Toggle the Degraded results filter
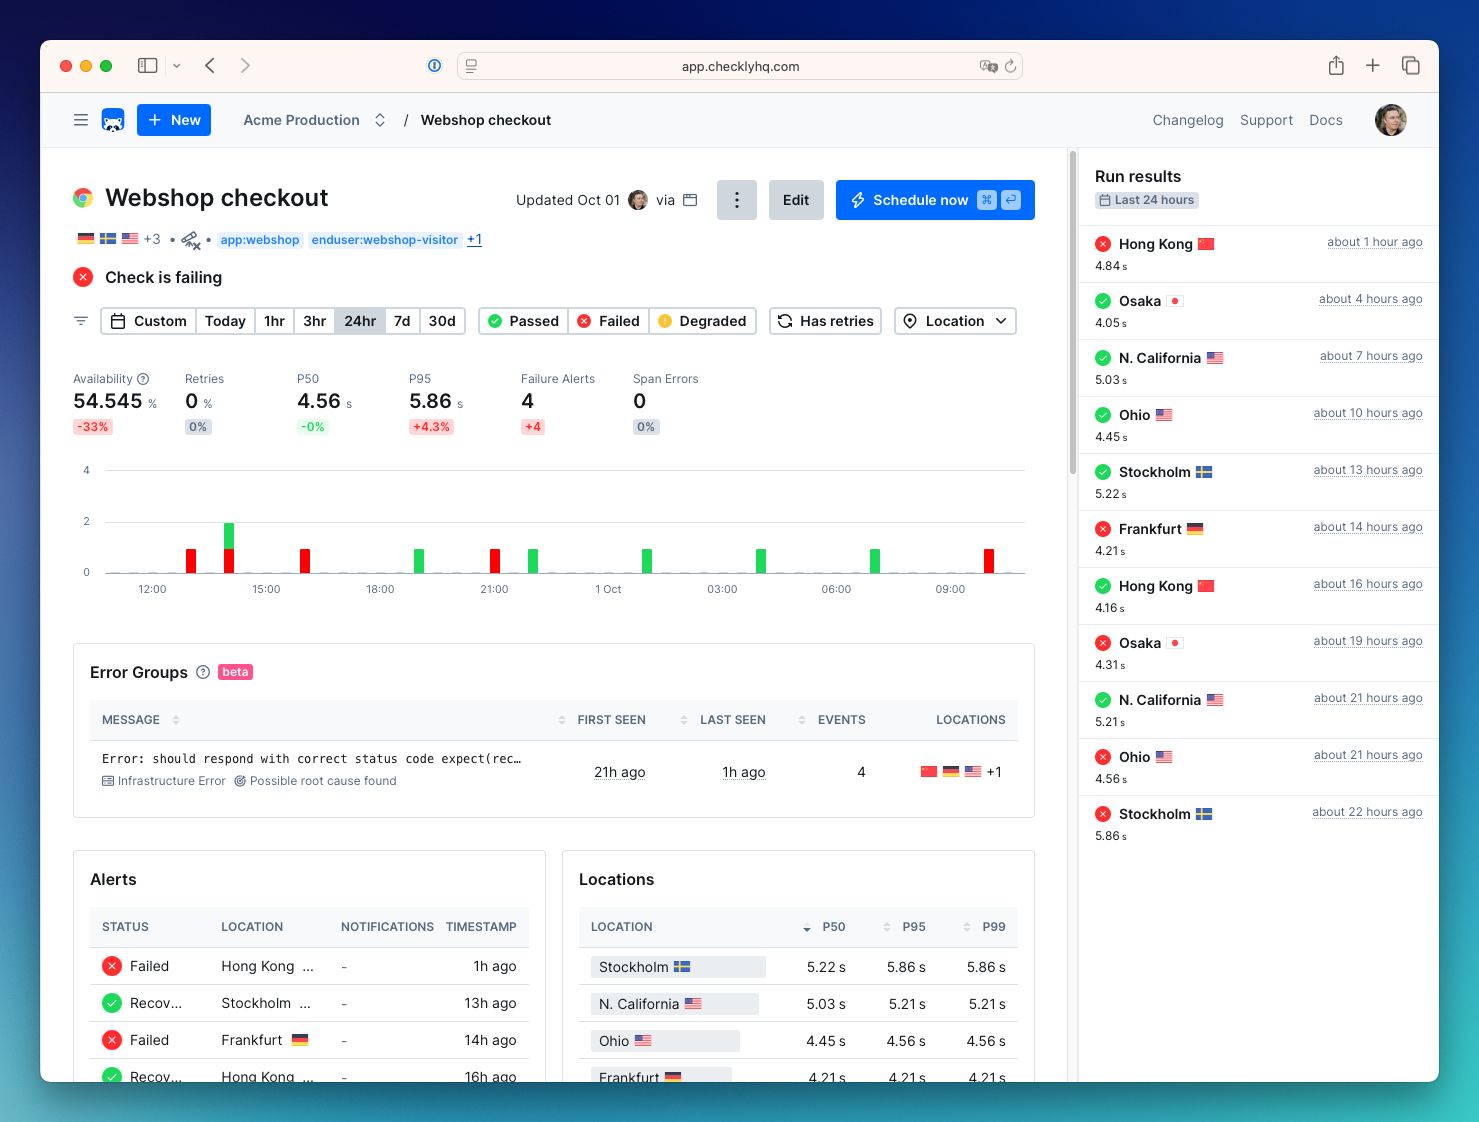The image size is (1479, 1122). [x=702, y=321]
